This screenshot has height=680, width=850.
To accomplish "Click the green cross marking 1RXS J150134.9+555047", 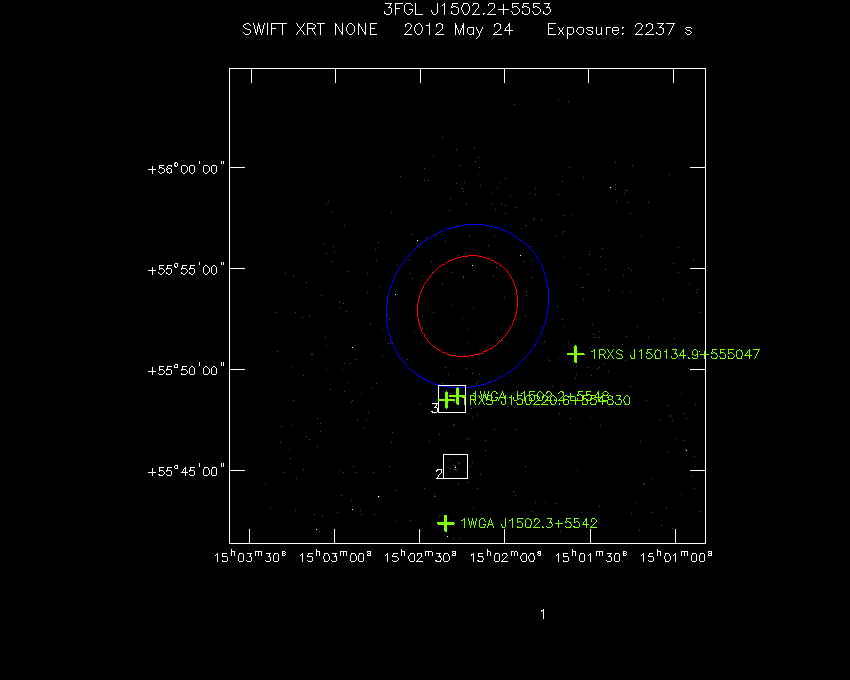I will tap(575, 354).
